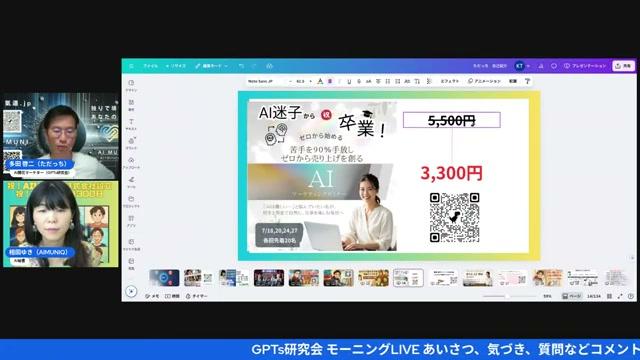The width and height of the screenshot is (640, 360).
Task: Open the KT account avatar menu
Action: point(519,66)
